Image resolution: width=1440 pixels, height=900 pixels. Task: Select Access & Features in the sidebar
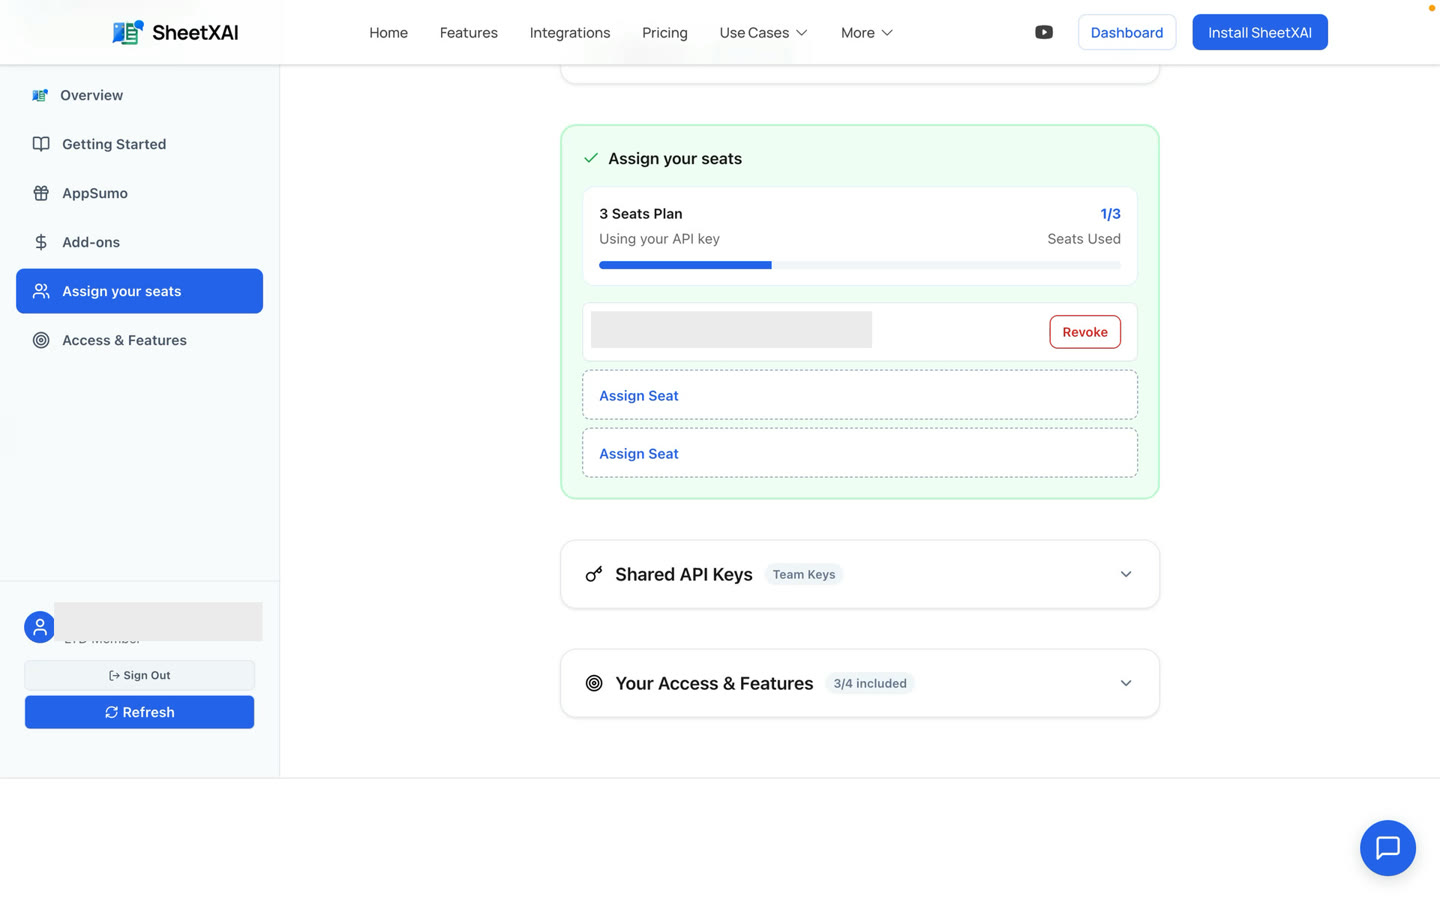coord(139,340)
